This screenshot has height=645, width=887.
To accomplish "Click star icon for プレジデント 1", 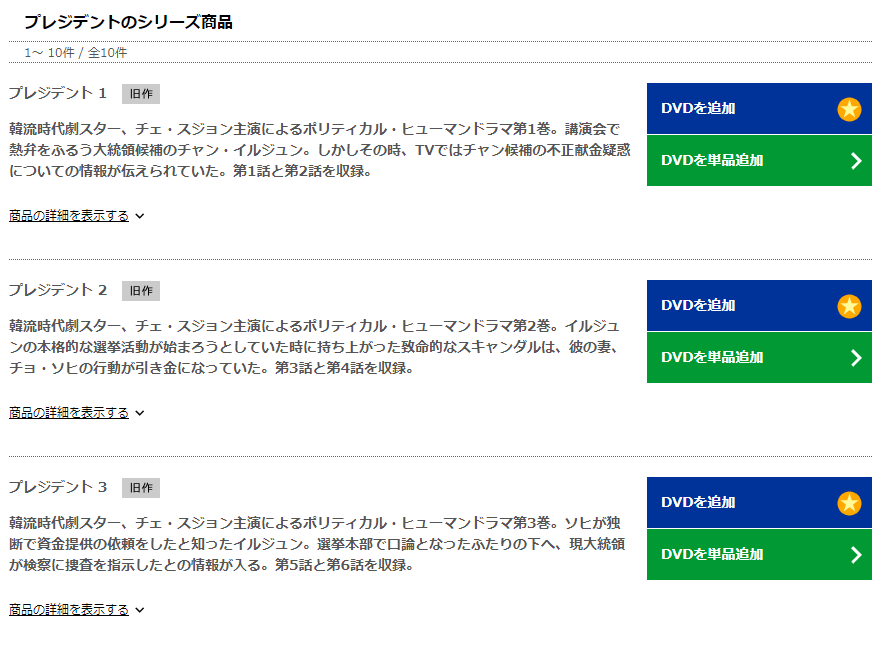I will (849, 109).
